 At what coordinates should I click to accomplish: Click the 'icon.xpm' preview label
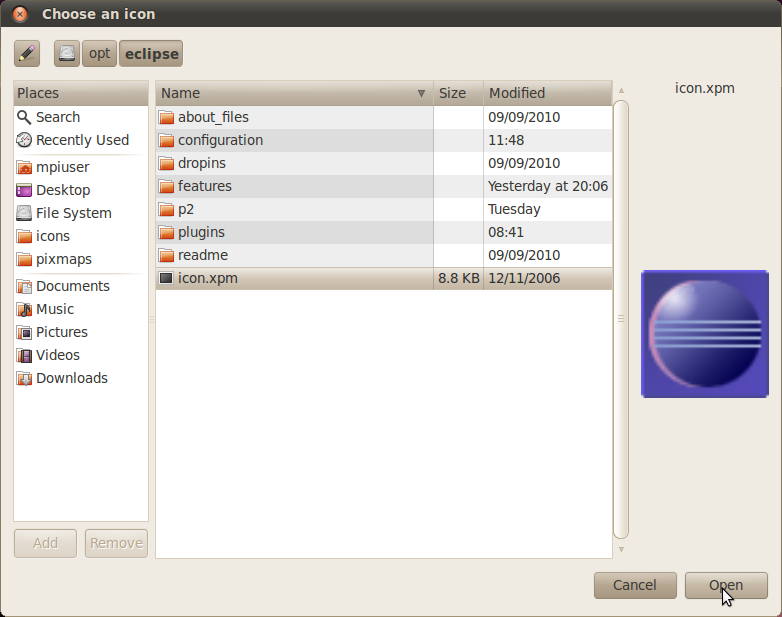704,88
